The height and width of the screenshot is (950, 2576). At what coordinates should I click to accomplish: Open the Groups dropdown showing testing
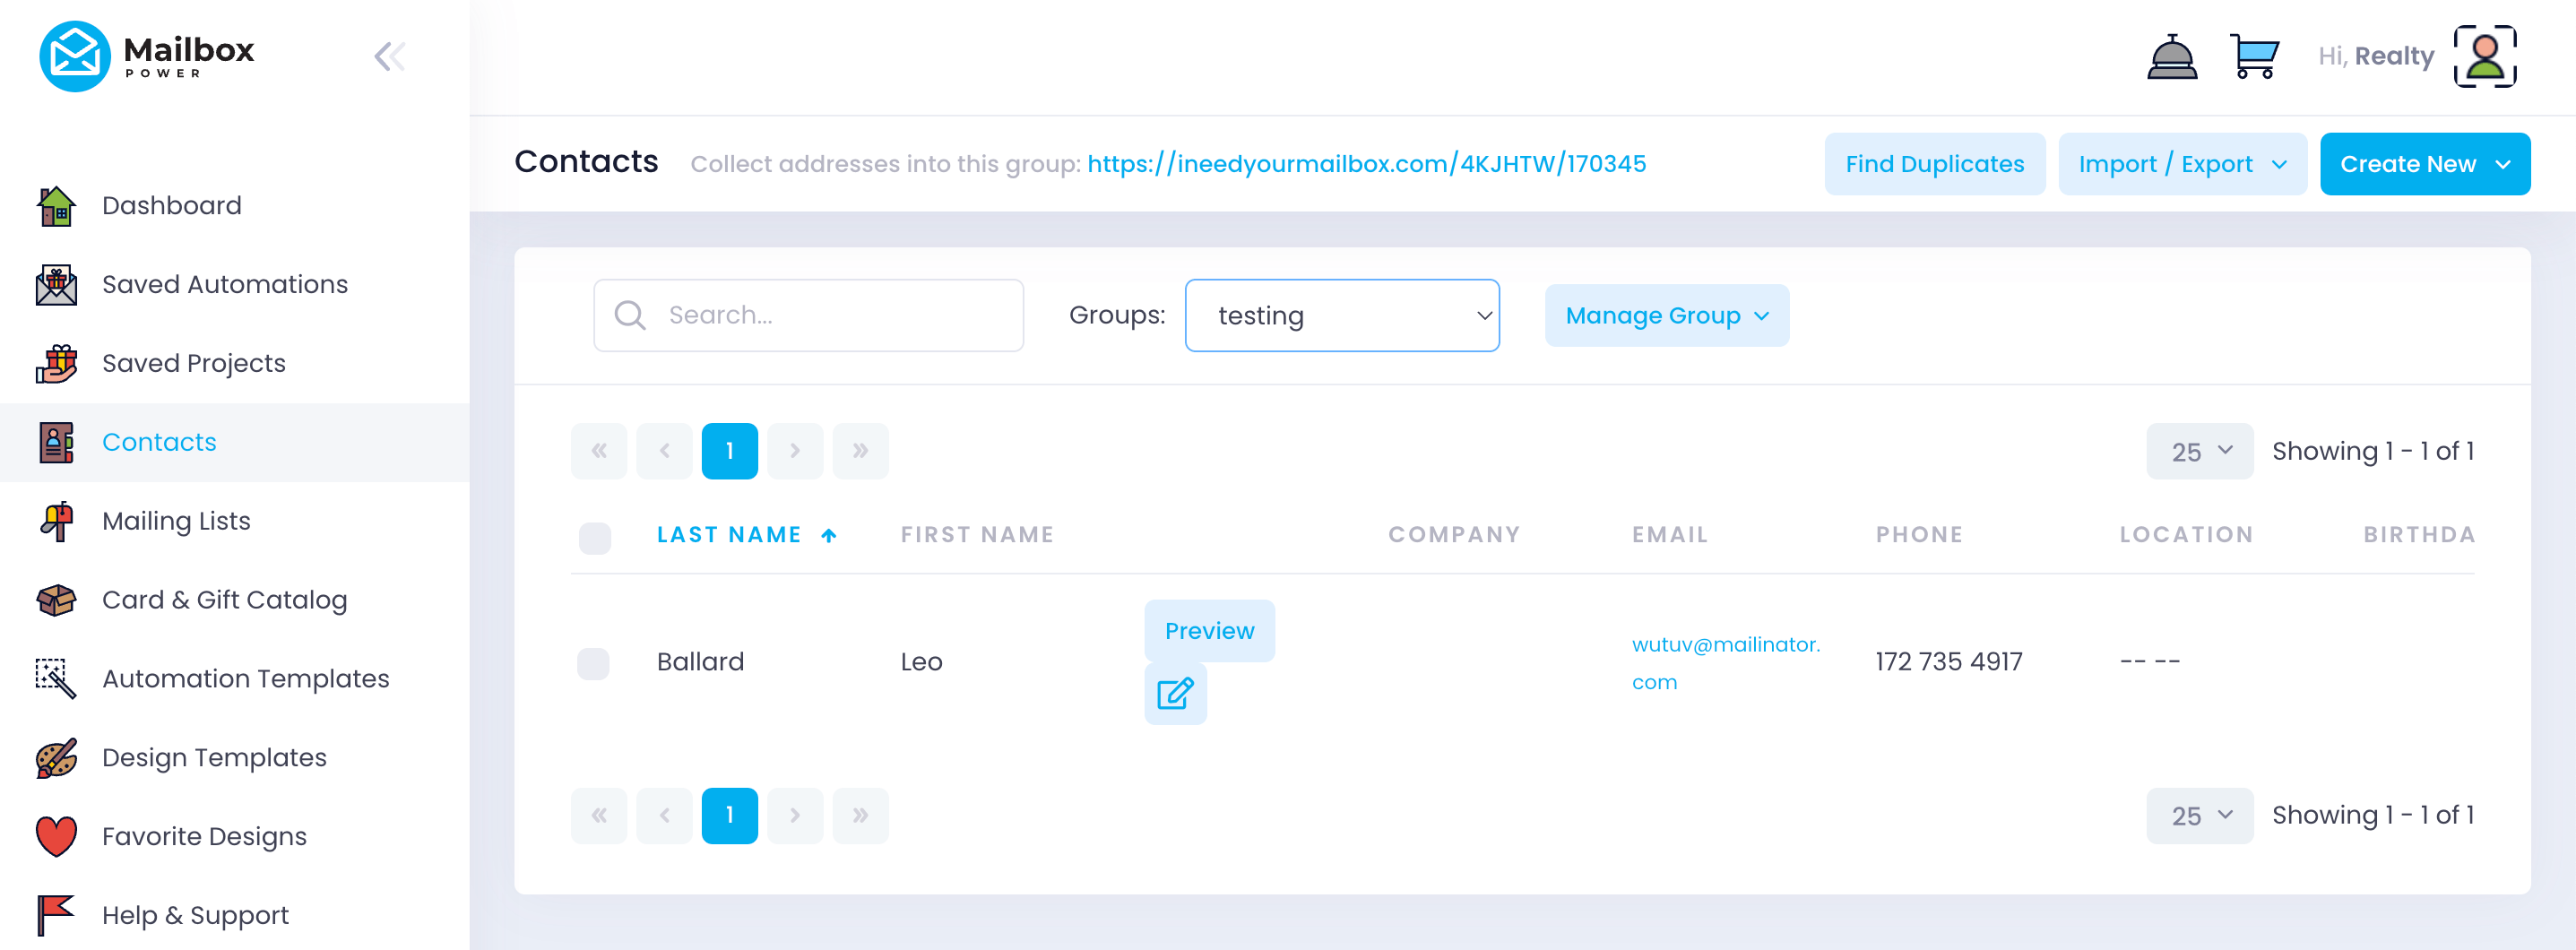tap(1341, 316)
